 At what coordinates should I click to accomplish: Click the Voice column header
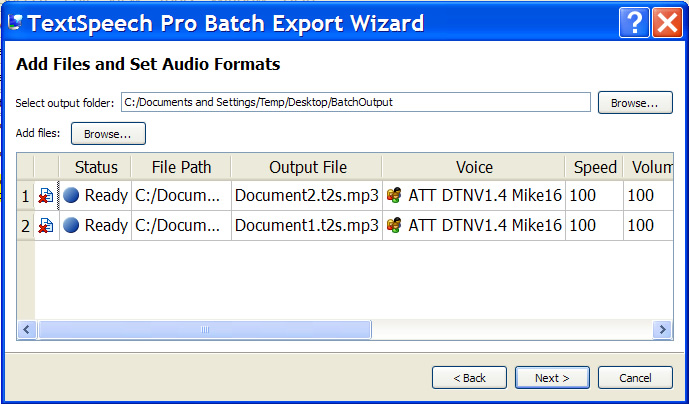(474, 167)
